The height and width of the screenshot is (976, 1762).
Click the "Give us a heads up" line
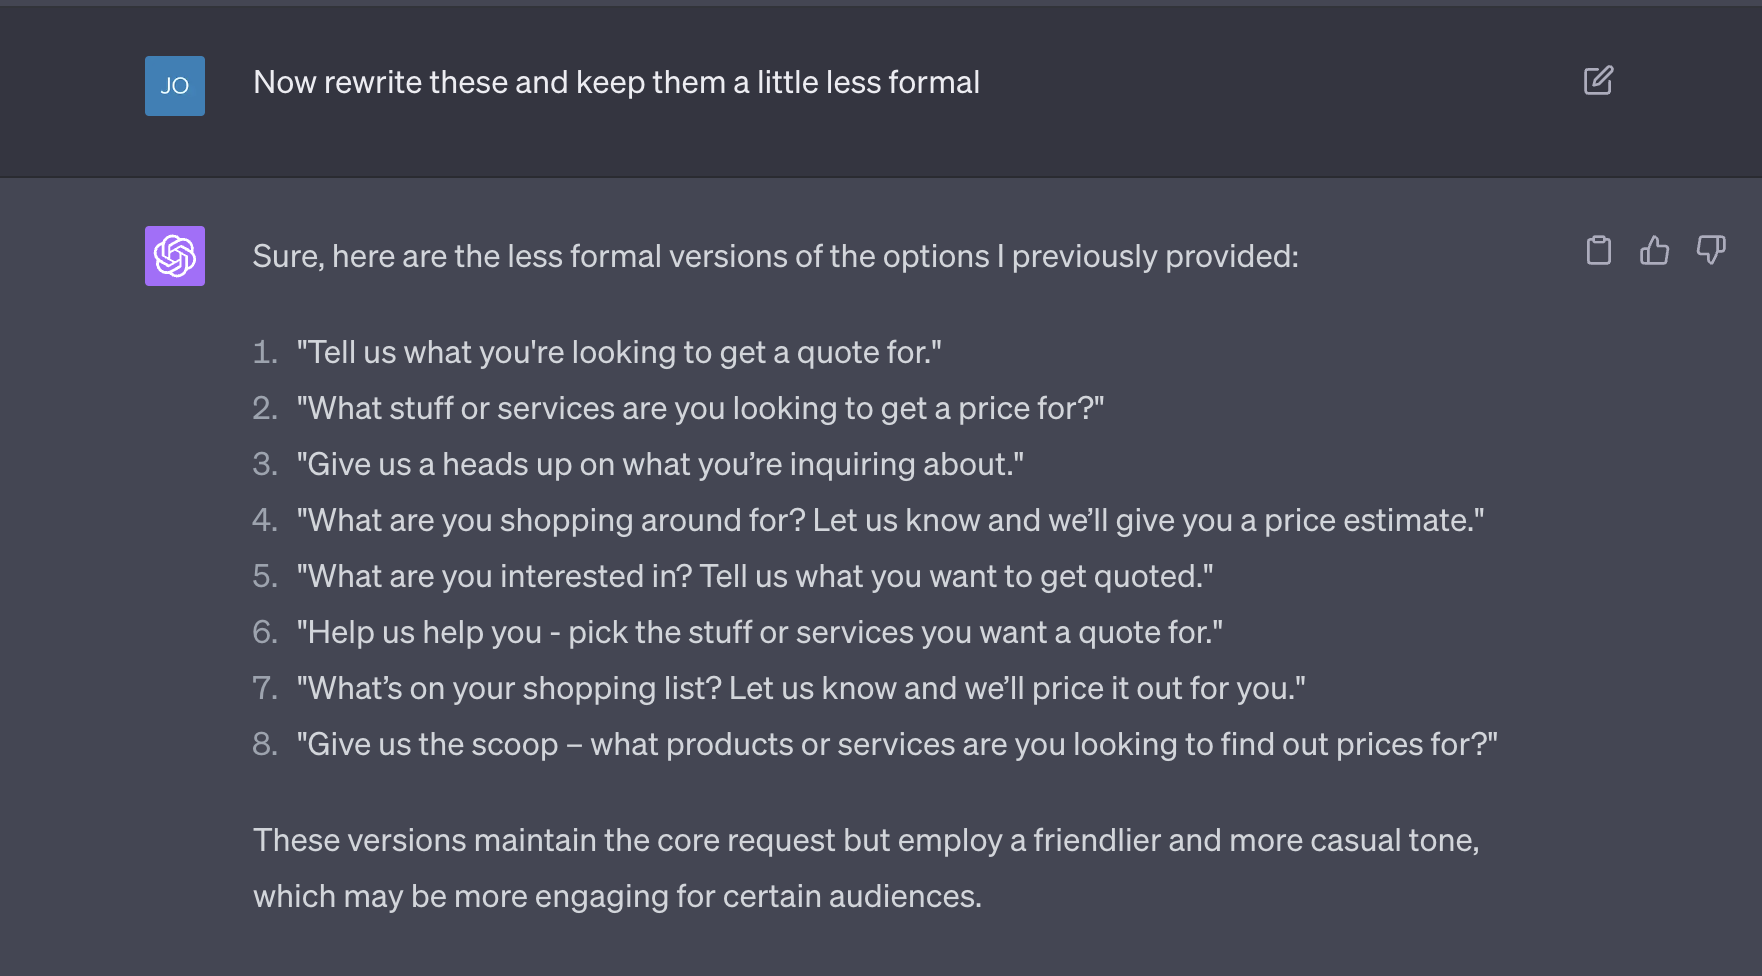(x=660, y=464)
